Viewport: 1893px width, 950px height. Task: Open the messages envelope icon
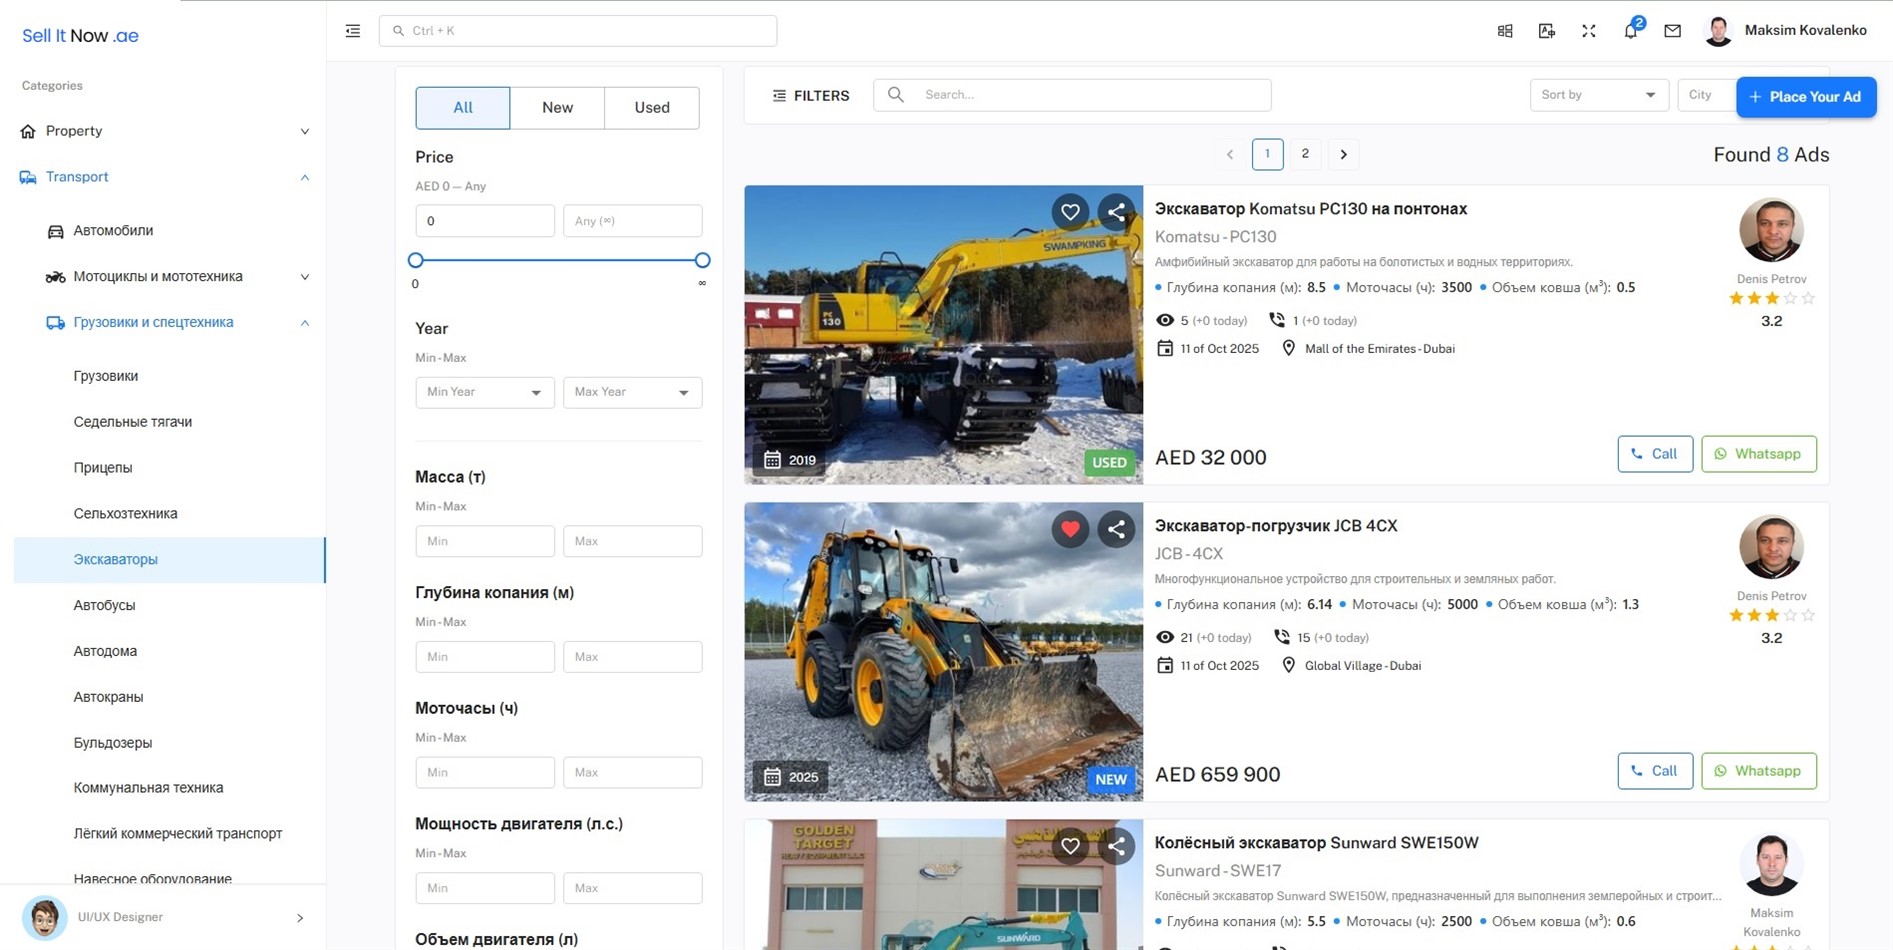pos(1672,31)
